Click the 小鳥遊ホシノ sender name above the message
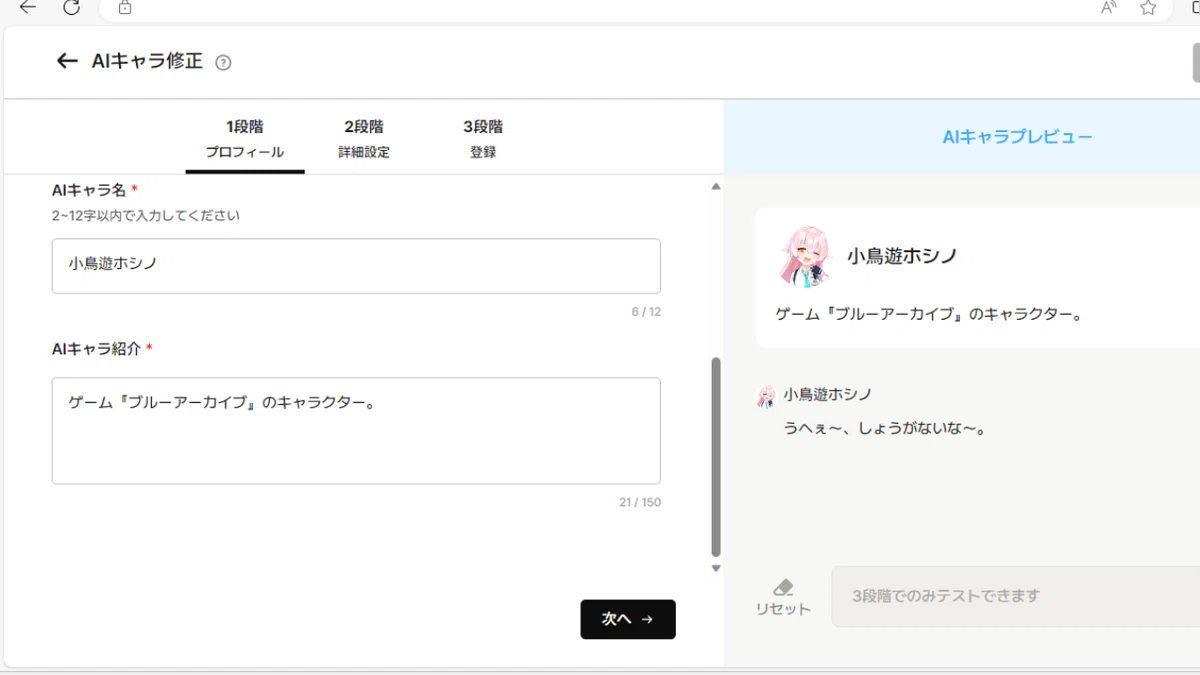1200x675 pixels. tap(827, 394)
